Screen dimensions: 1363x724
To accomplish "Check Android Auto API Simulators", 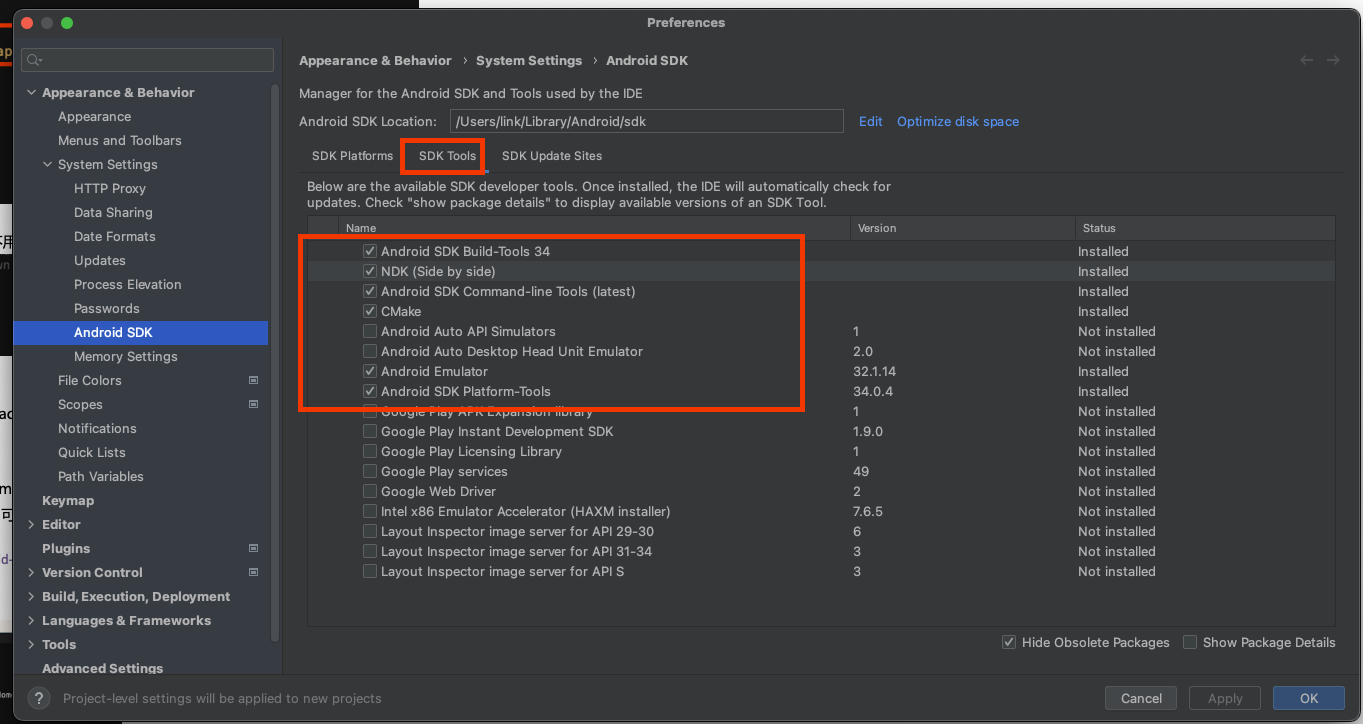I will pyautogui.click(x=370, y=331).
